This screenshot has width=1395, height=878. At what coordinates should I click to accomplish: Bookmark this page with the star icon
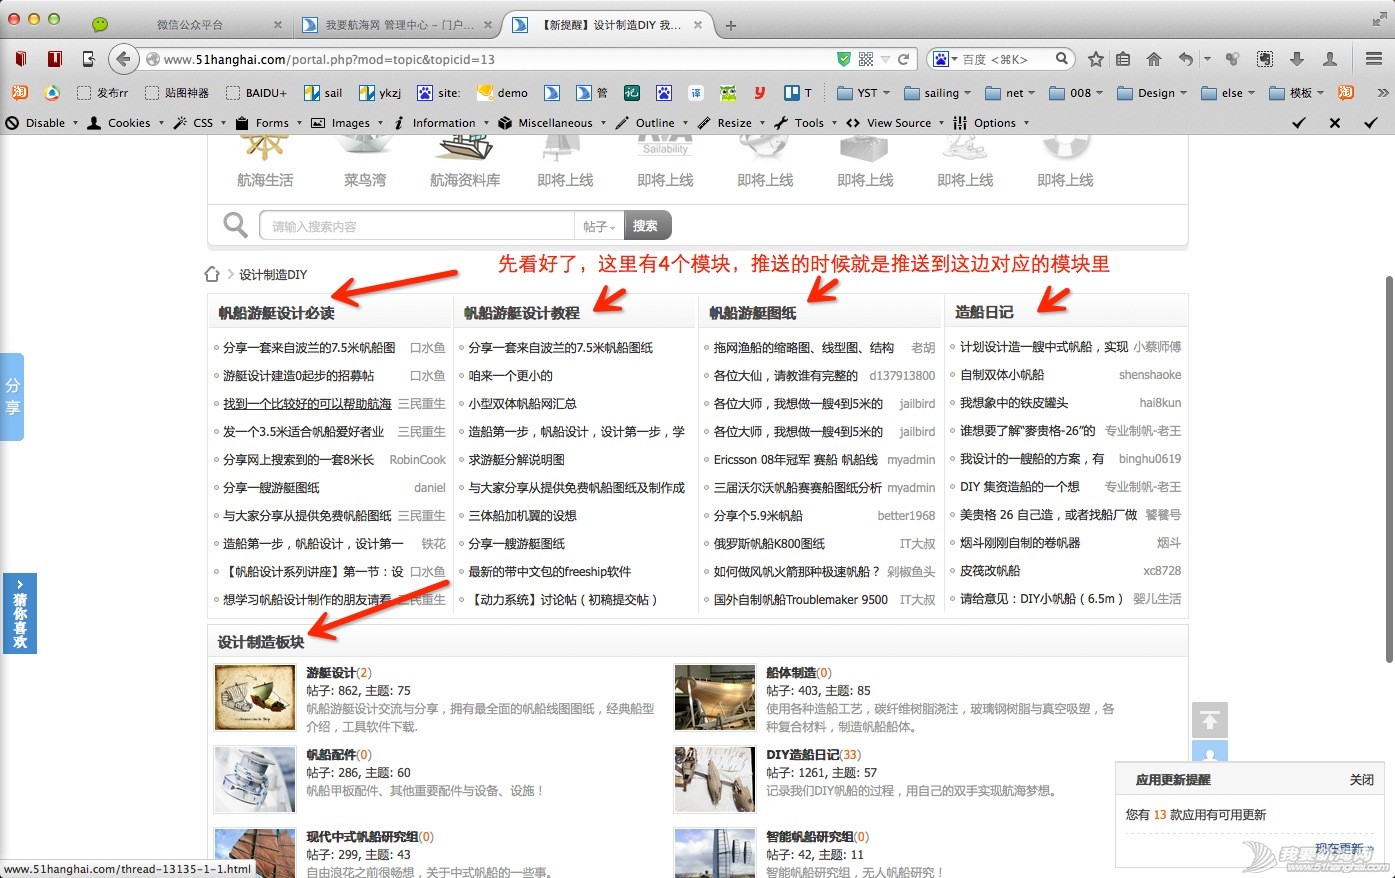pyautogui.click(x=1095, y=59)
